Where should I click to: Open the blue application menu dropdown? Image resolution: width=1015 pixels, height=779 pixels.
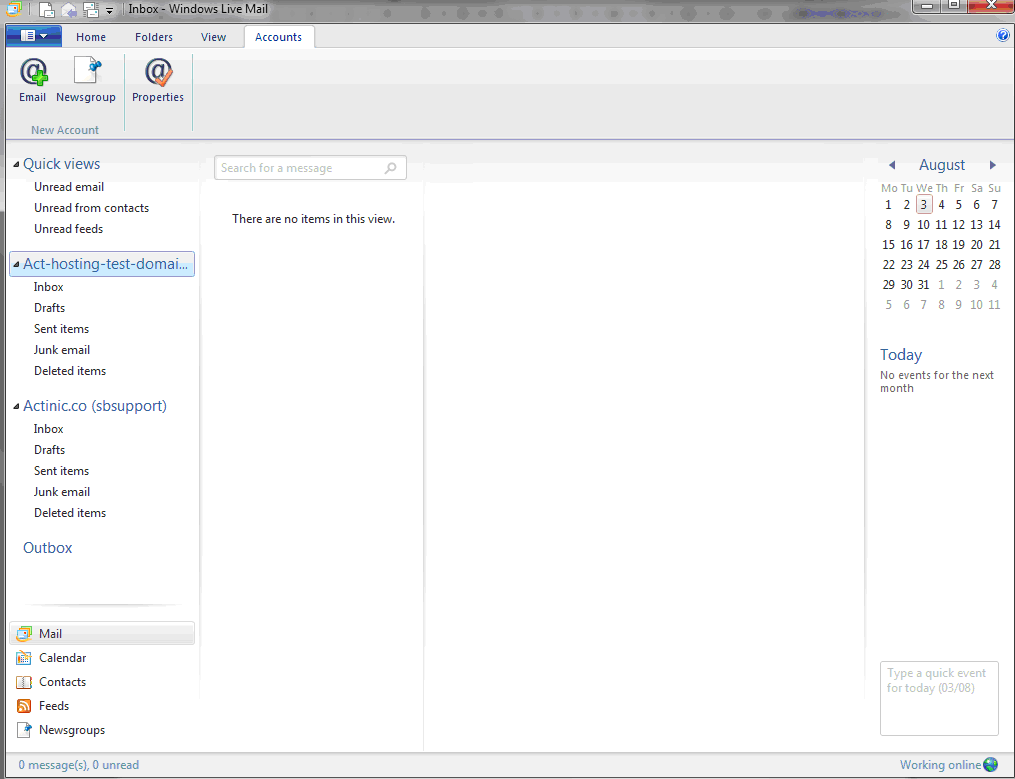tap(34, 36)
